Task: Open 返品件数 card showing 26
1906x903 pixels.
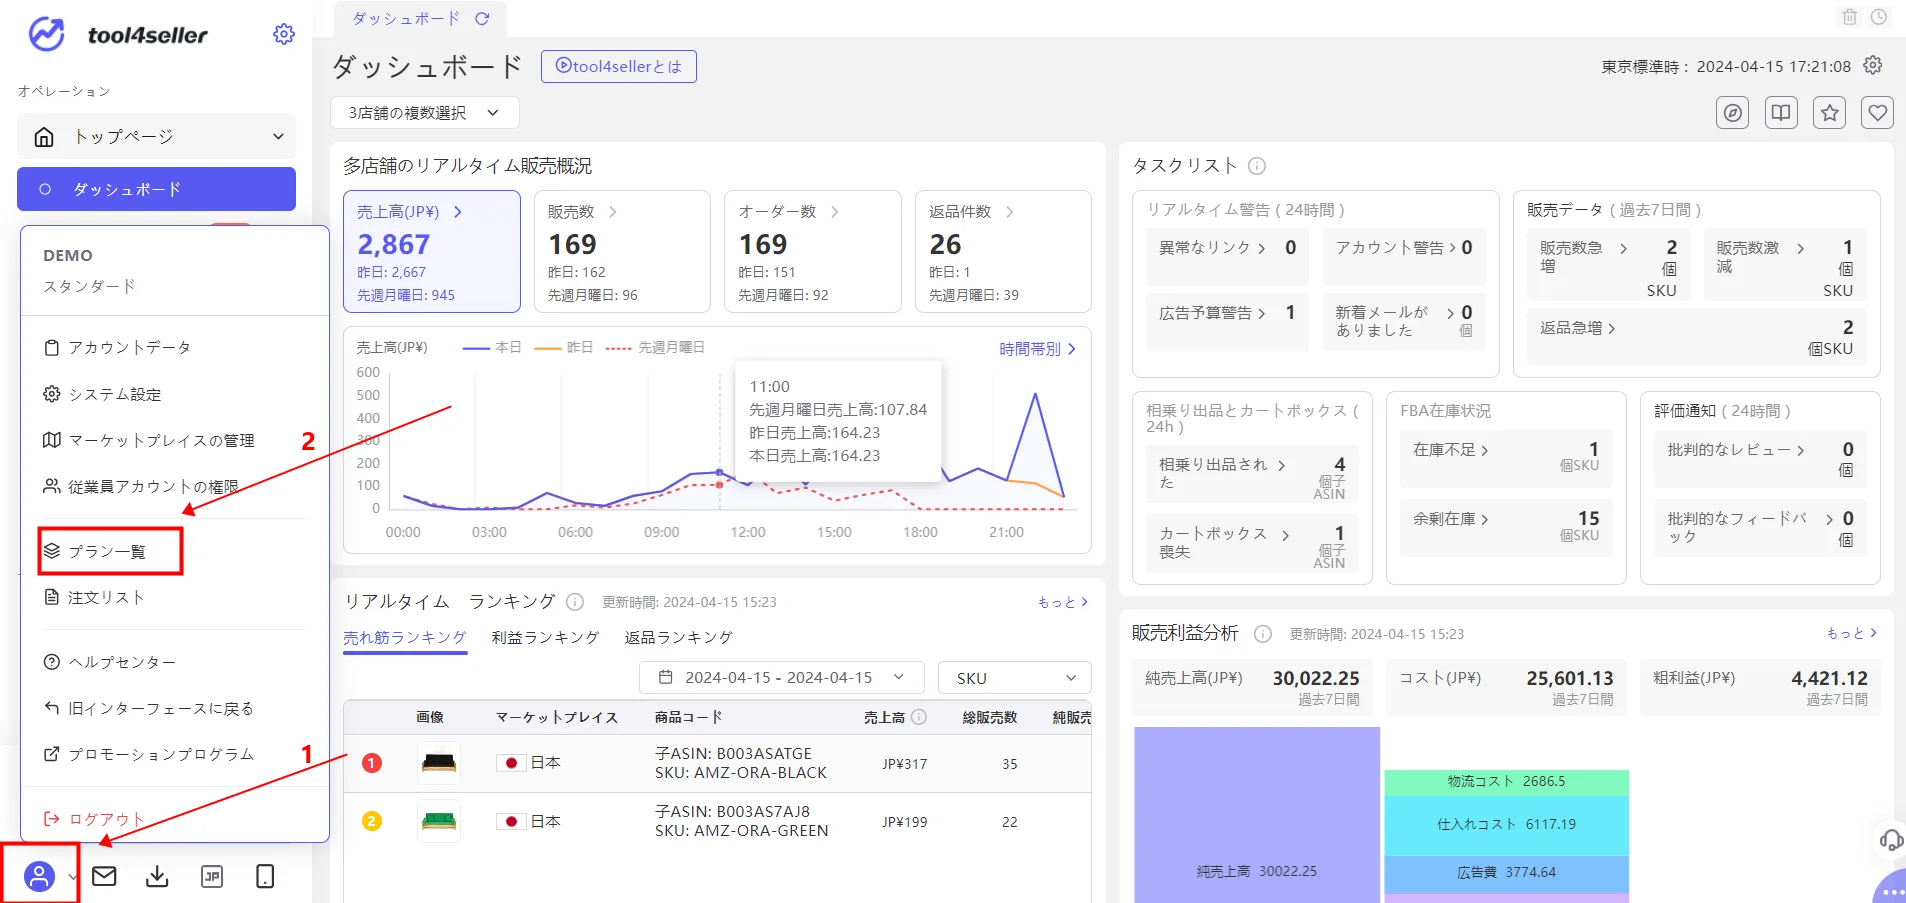Action: click(1003, 252)
